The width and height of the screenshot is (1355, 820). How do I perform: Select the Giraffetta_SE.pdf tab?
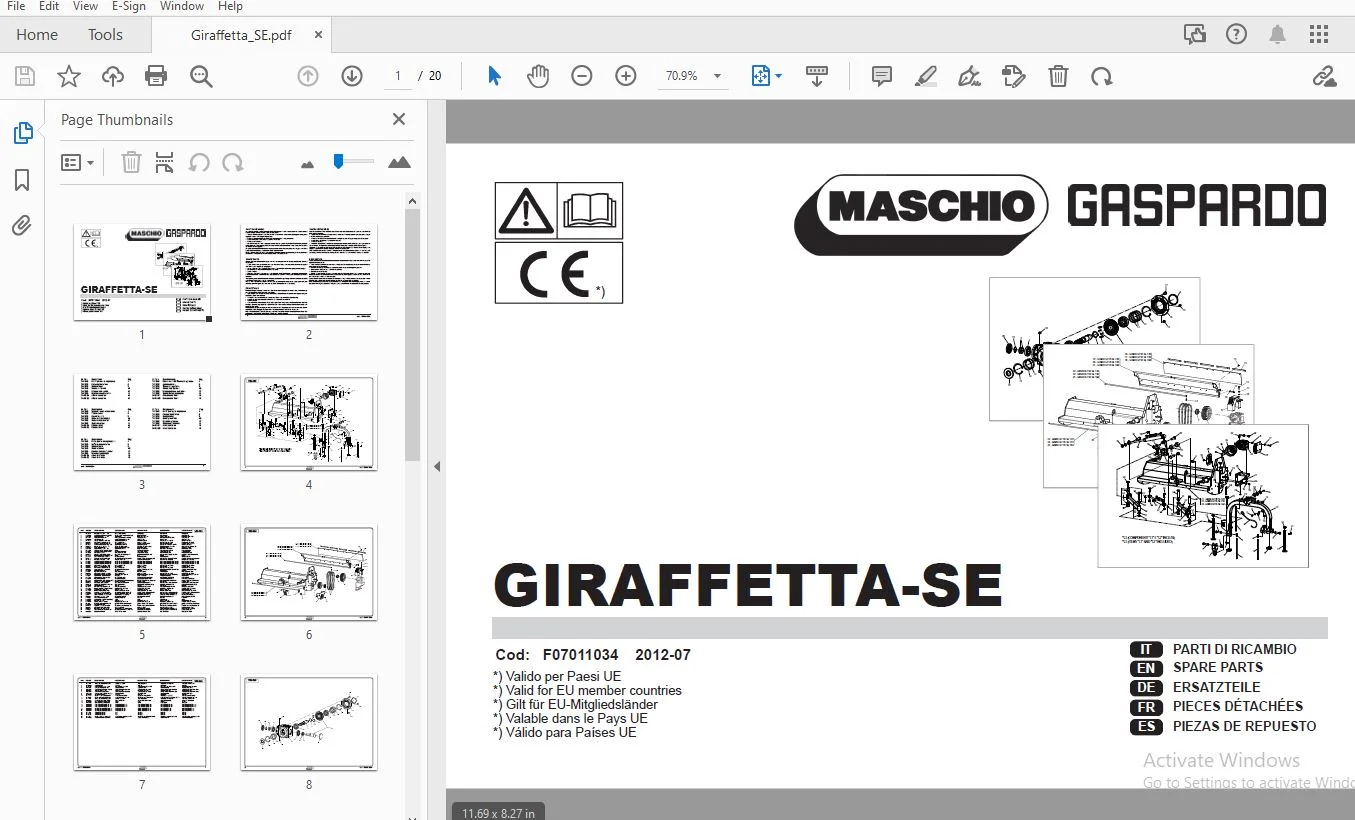[x=241, y=34]
